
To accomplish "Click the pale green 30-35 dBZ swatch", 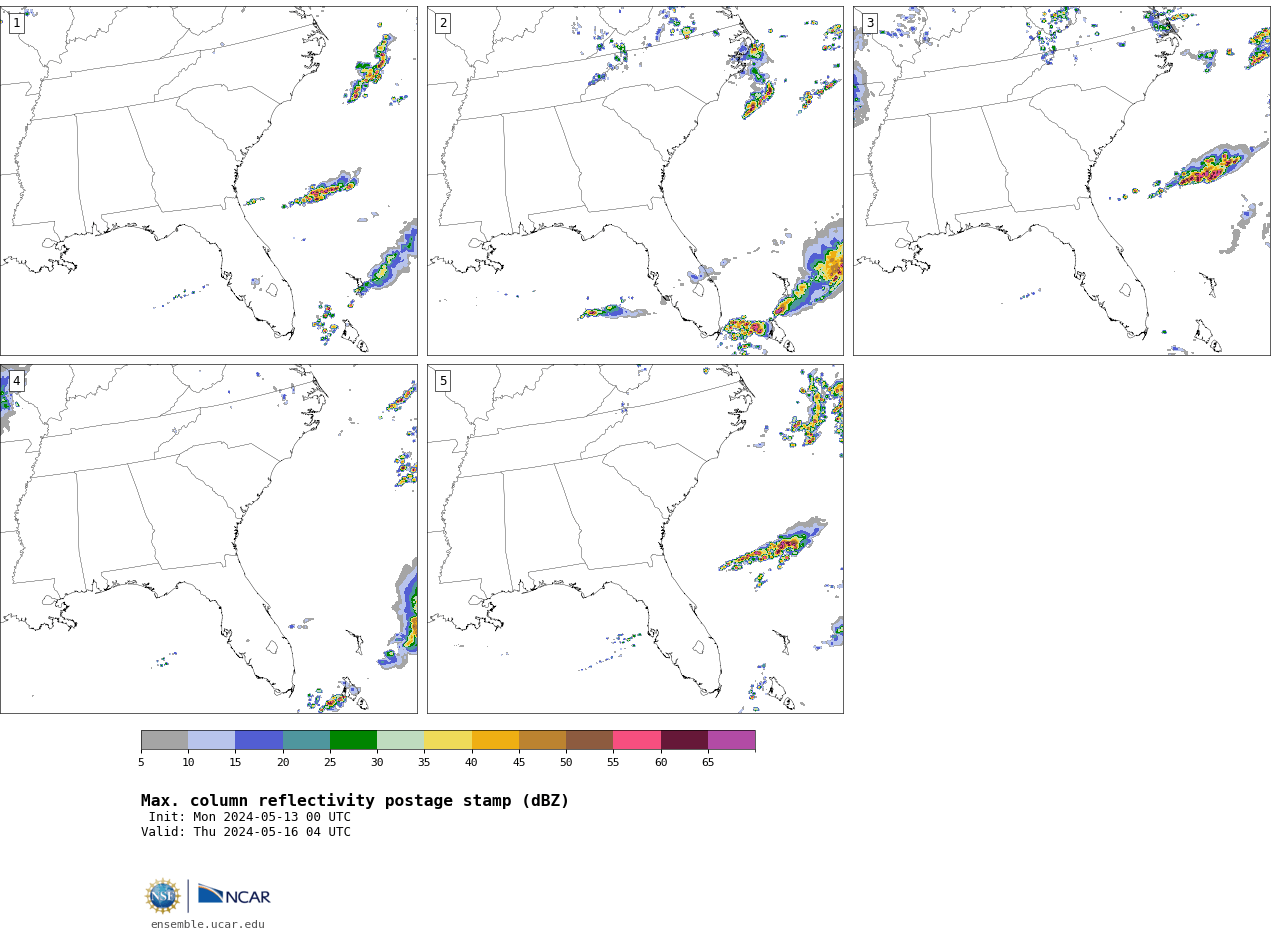I will coord(400,740).
